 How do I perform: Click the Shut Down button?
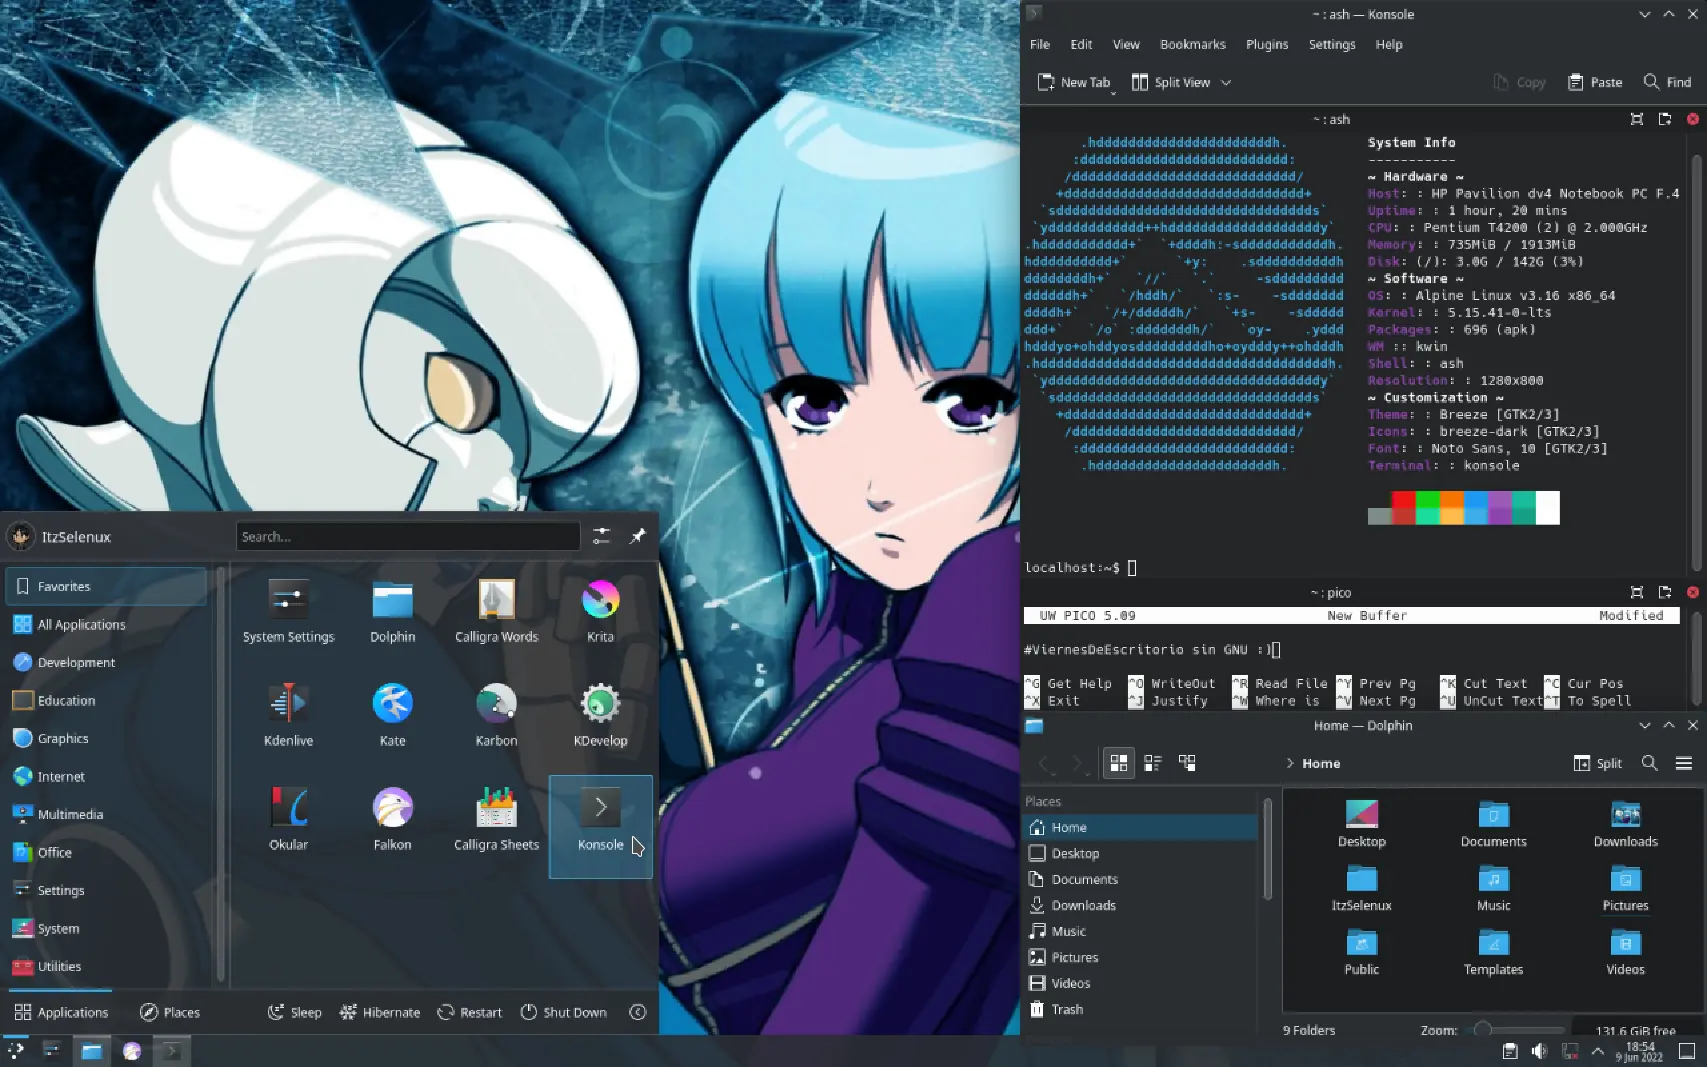click(x=563, y=1012)
